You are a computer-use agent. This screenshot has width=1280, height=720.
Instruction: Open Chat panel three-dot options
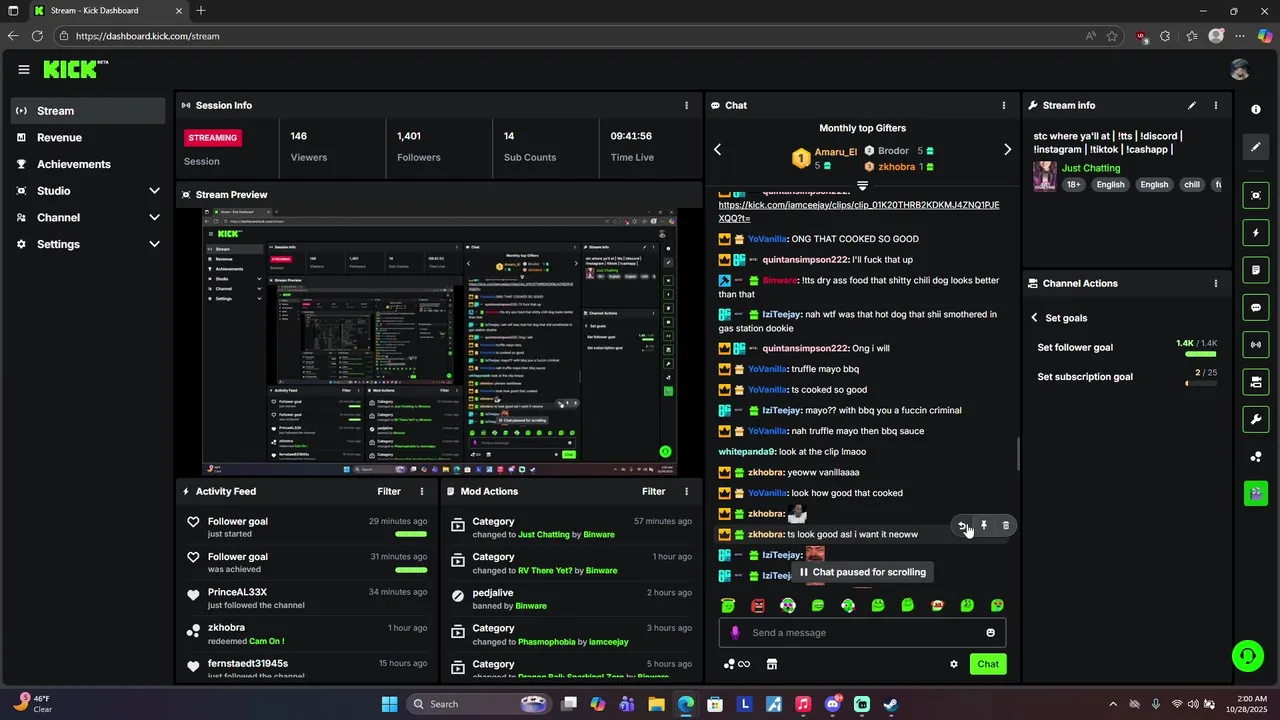(1004, 105)
